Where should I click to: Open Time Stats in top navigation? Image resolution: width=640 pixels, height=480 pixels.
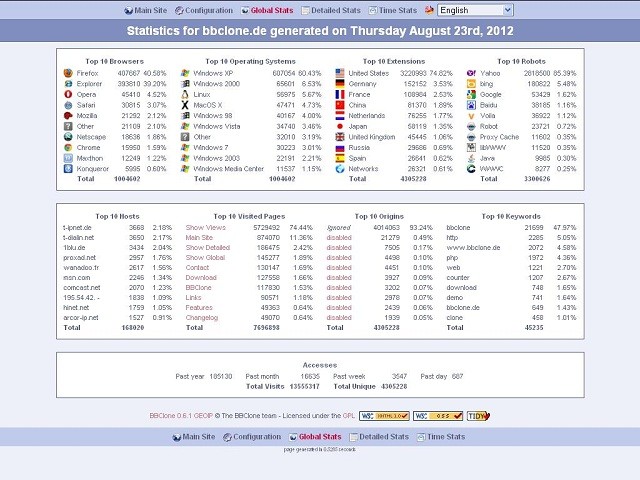[x=393, y=11]
